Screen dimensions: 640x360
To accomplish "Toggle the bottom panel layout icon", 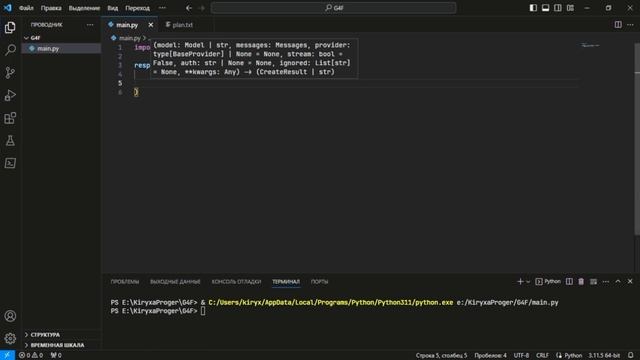I will 545,8.
